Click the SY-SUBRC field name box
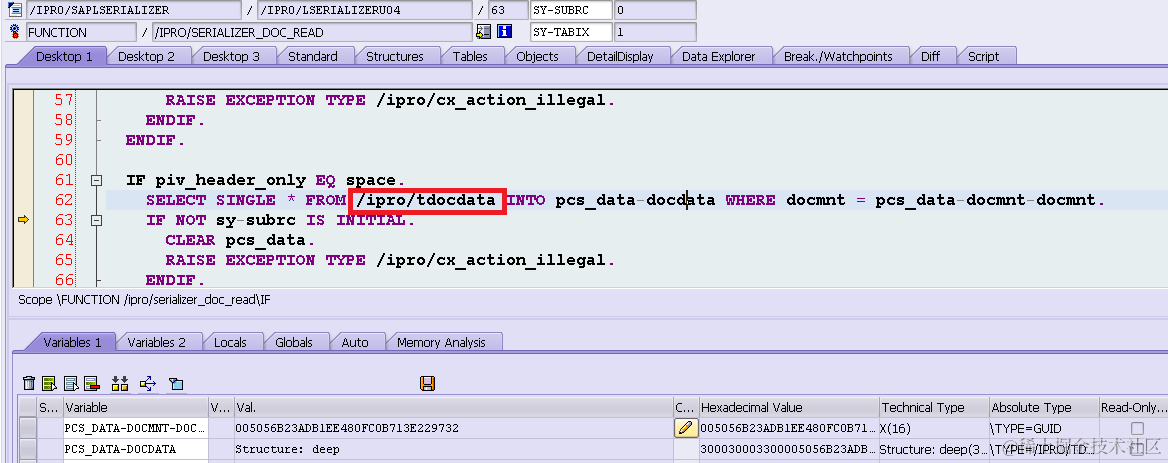1168x463 pixels. pos(571,10)
